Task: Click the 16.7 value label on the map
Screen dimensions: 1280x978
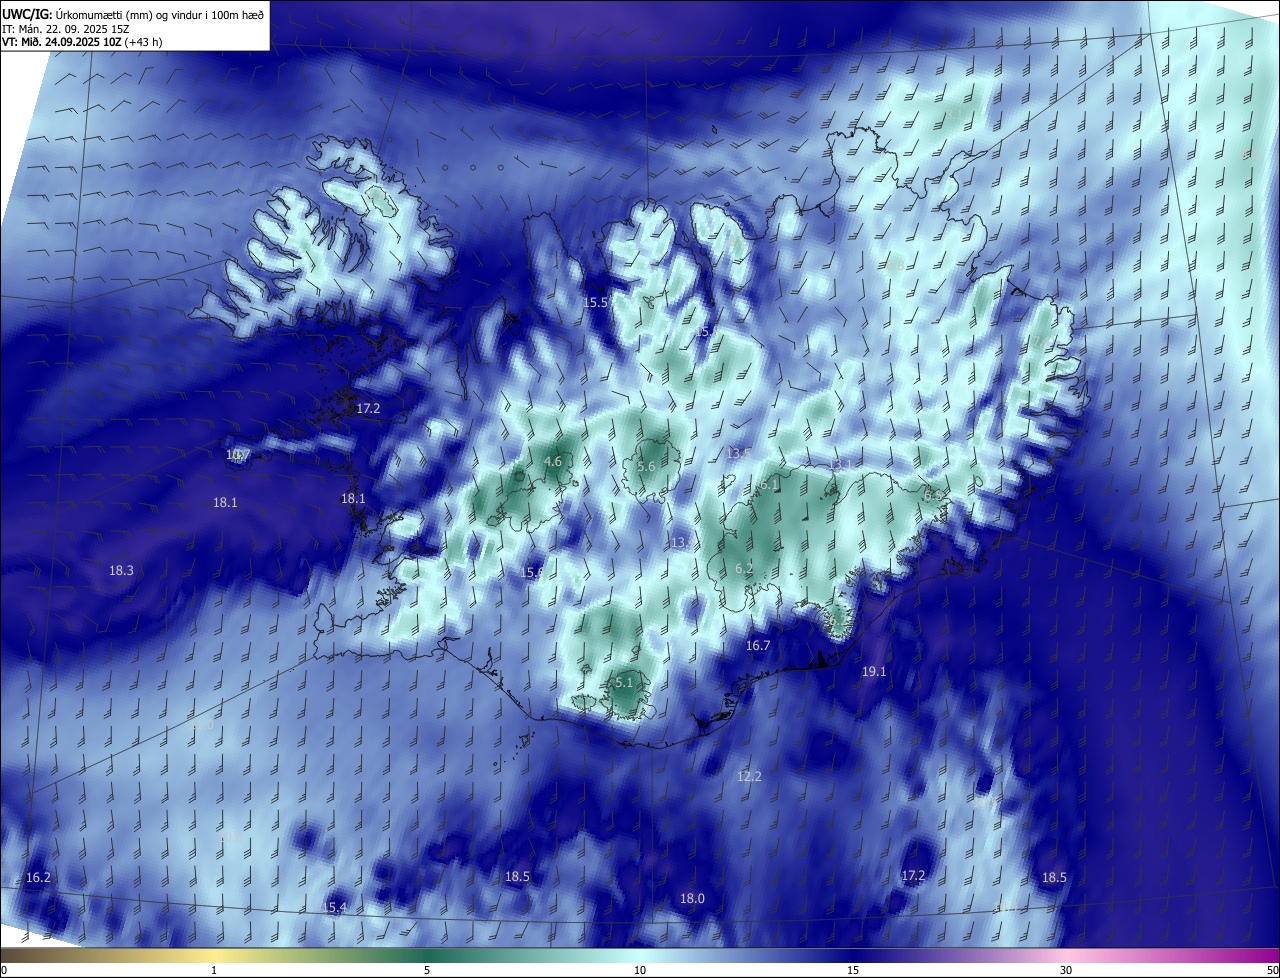Action: (x=758, y=646)
